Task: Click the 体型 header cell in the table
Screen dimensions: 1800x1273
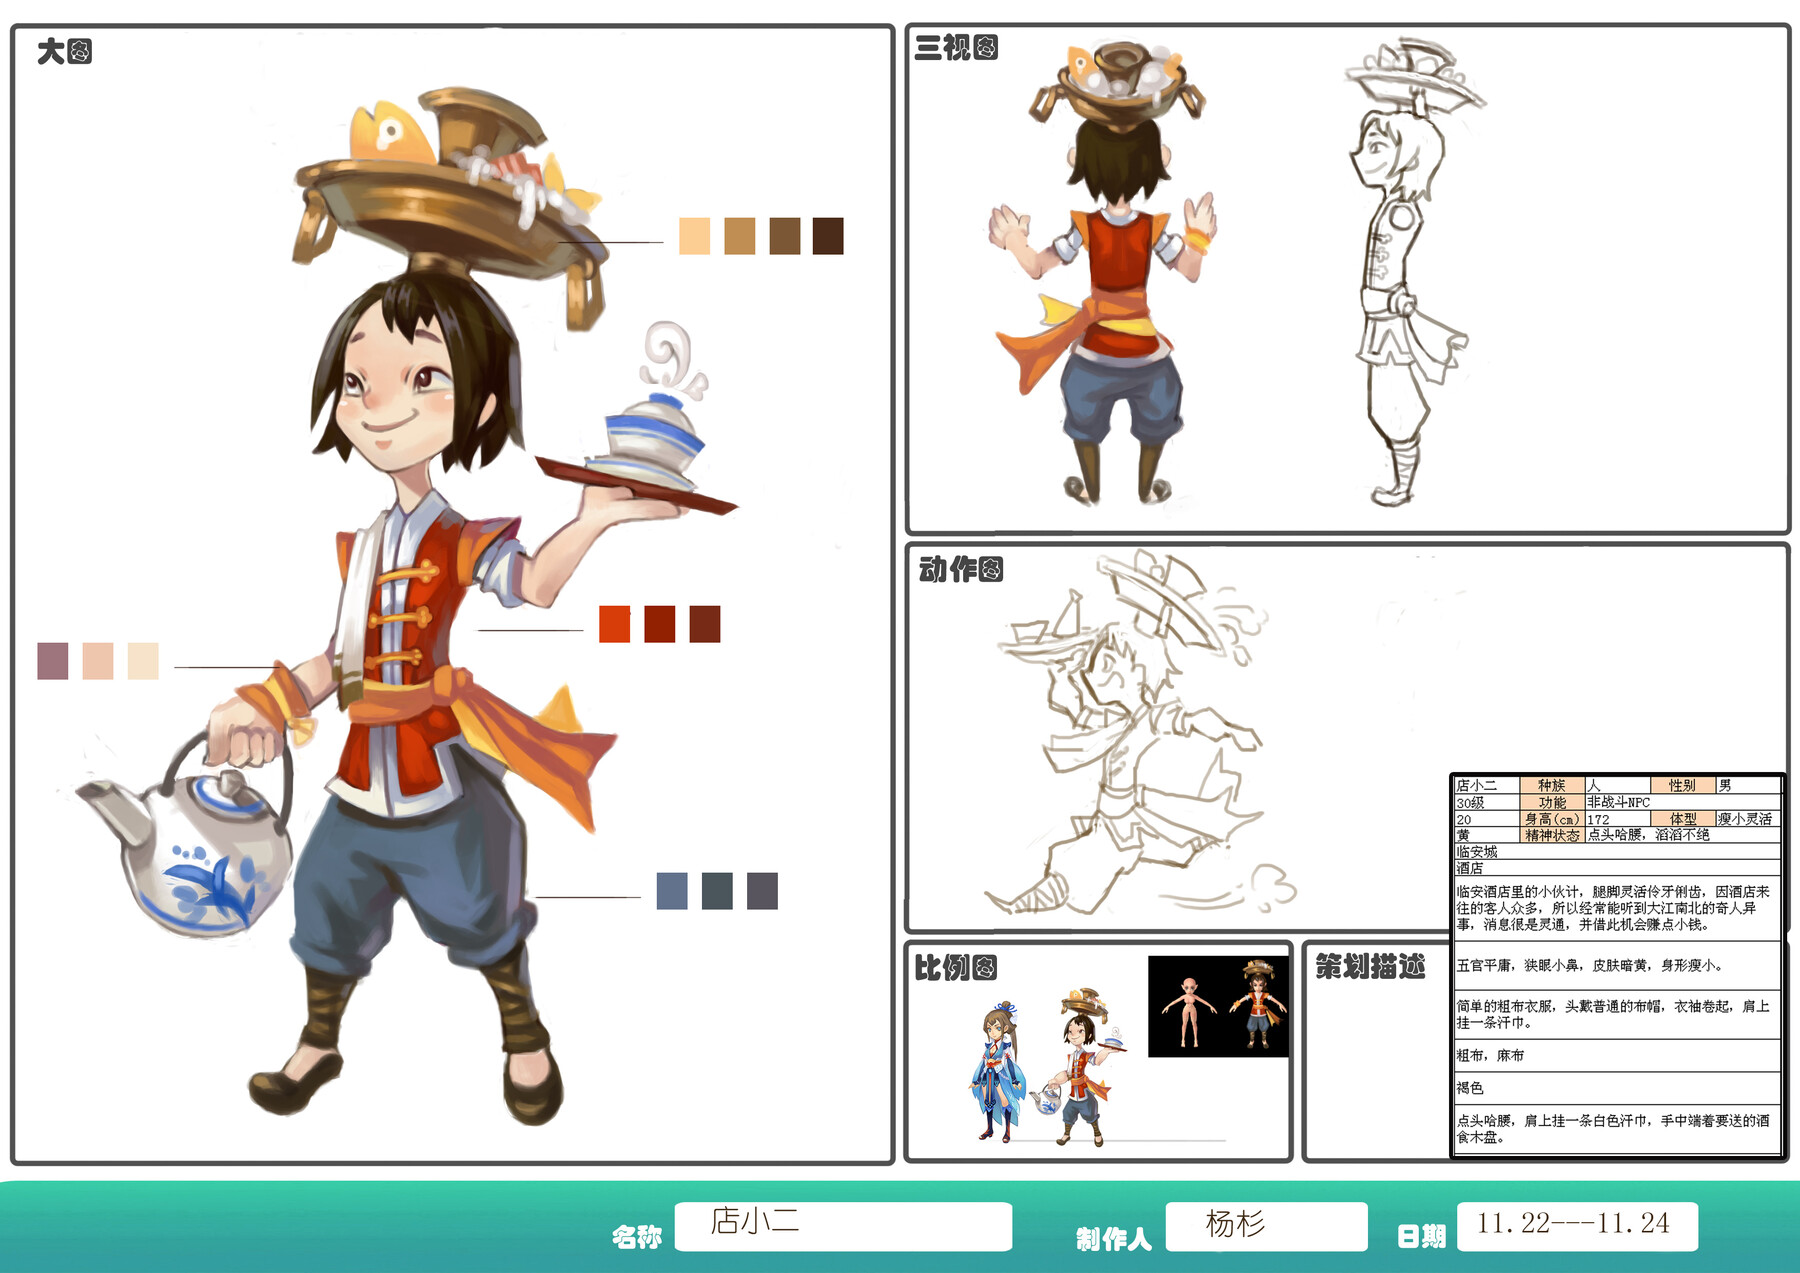Action: click(x=1683, y=819)
